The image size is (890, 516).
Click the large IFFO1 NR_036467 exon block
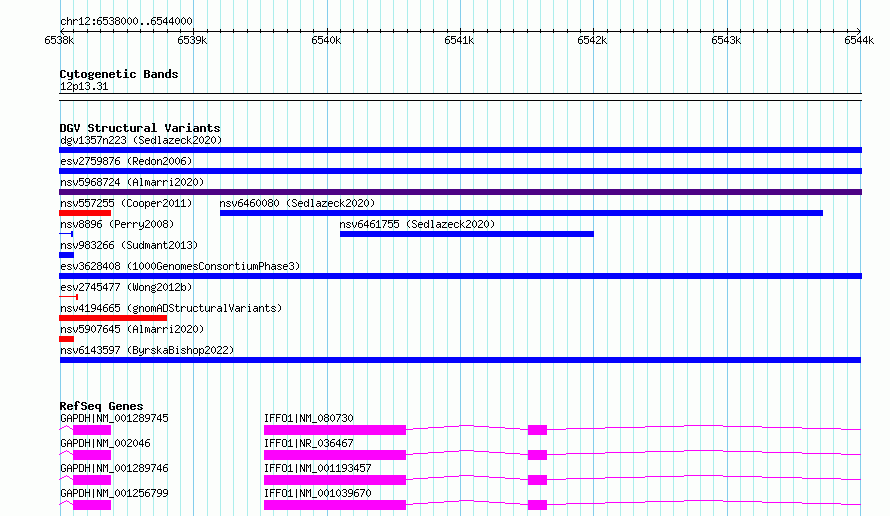point(335,455)
